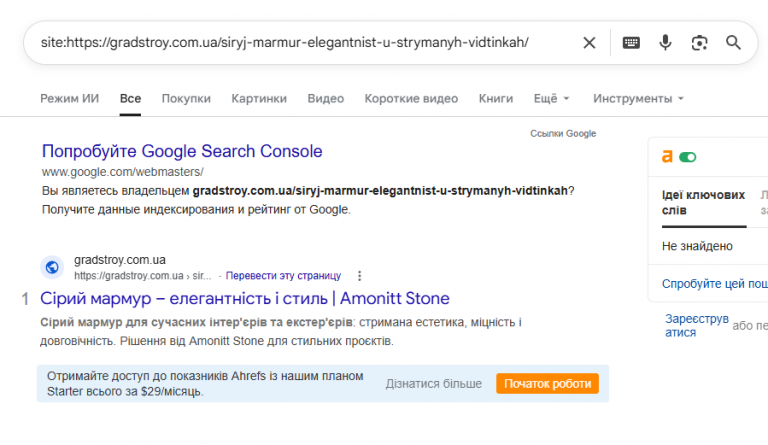Open the on-screen keyboard input tool
This screenshot has width=768, height=445.
[631, 43]
